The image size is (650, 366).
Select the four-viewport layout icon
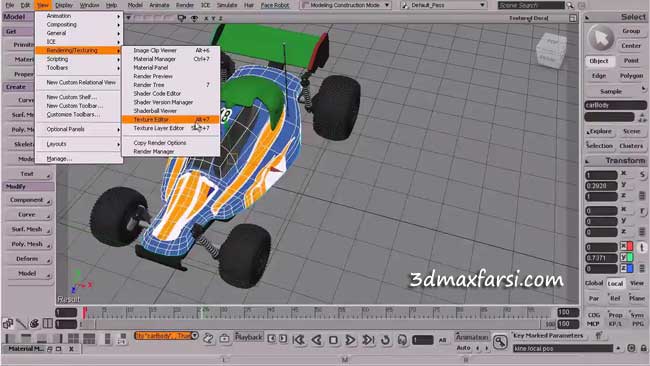point(73,339)
